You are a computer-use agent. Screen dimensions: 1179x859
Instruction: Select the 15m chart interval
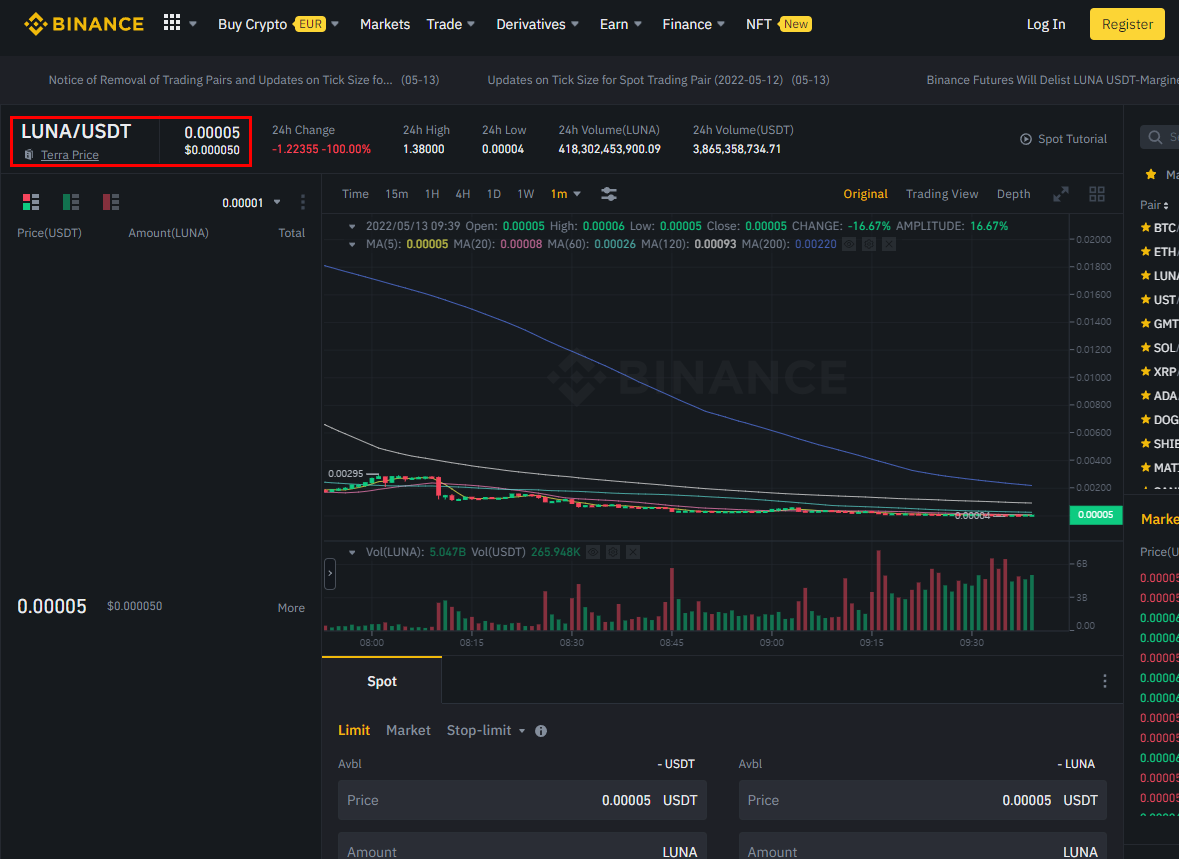pyautogui.click(x=397, y=194)
